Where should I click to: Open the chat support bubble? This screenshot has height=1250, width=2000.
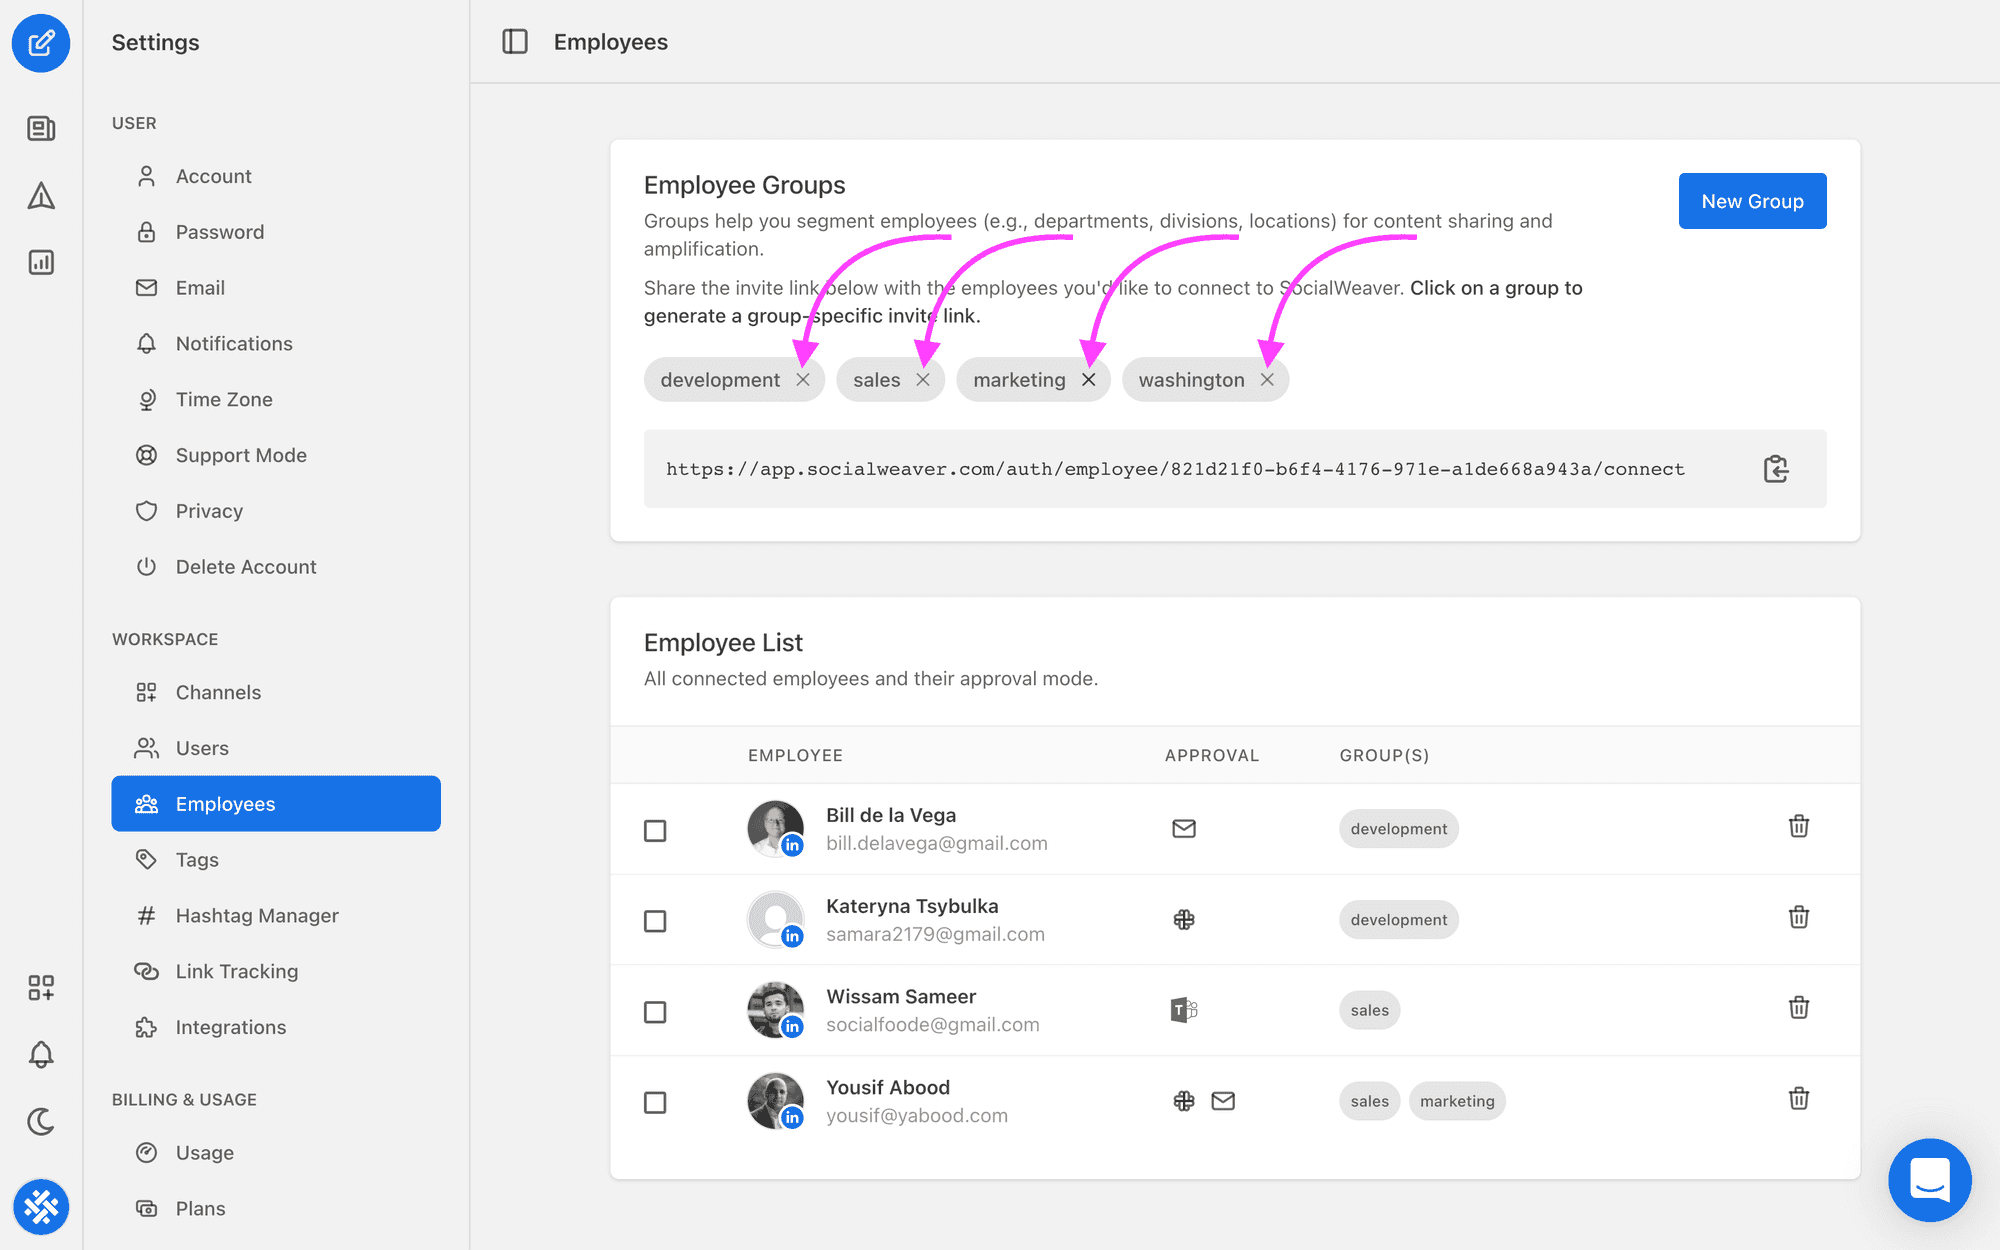(1929, 1179)
